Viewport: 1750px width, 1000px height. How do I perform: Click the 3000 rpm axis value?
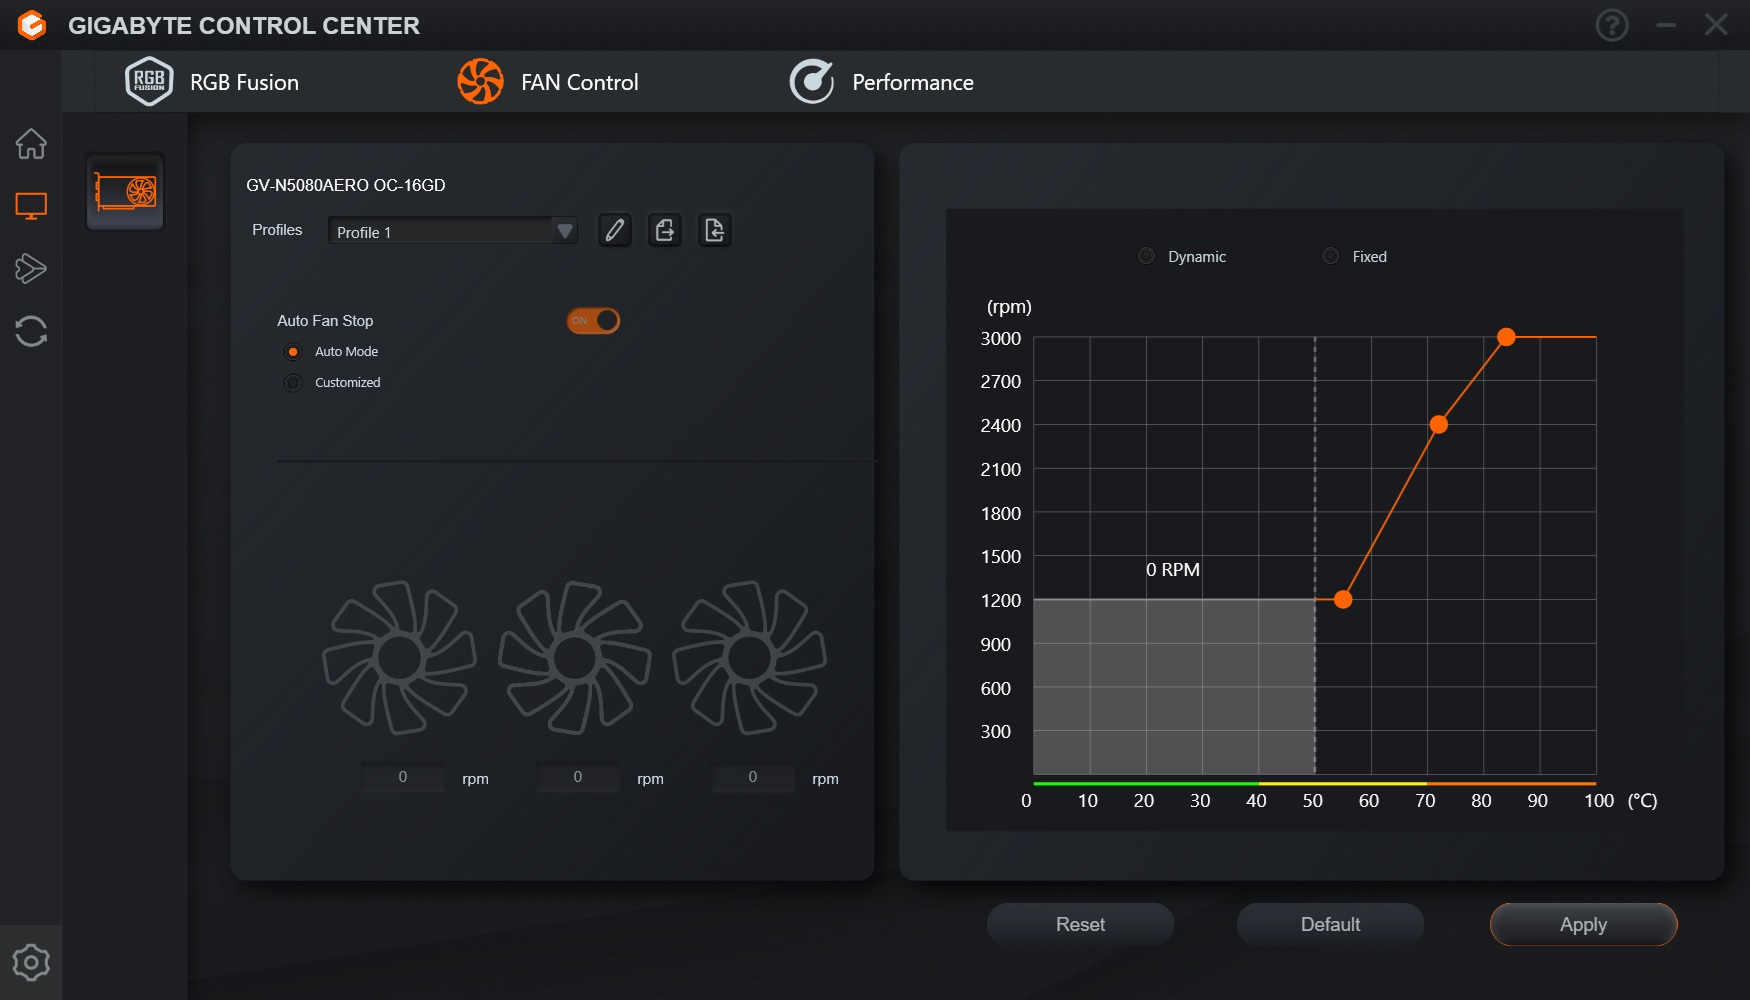point(1001,338)
